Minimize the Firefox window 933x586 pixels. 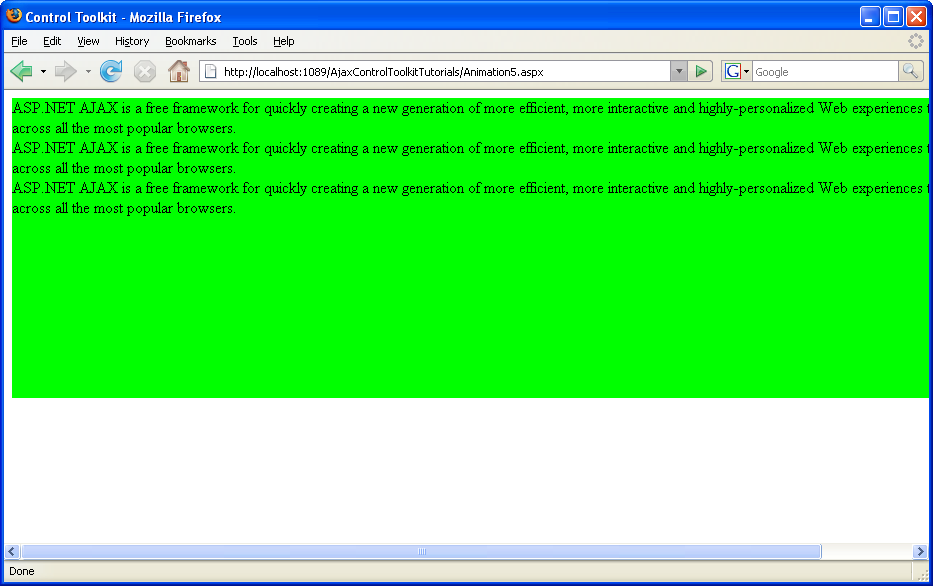(870, 17)
